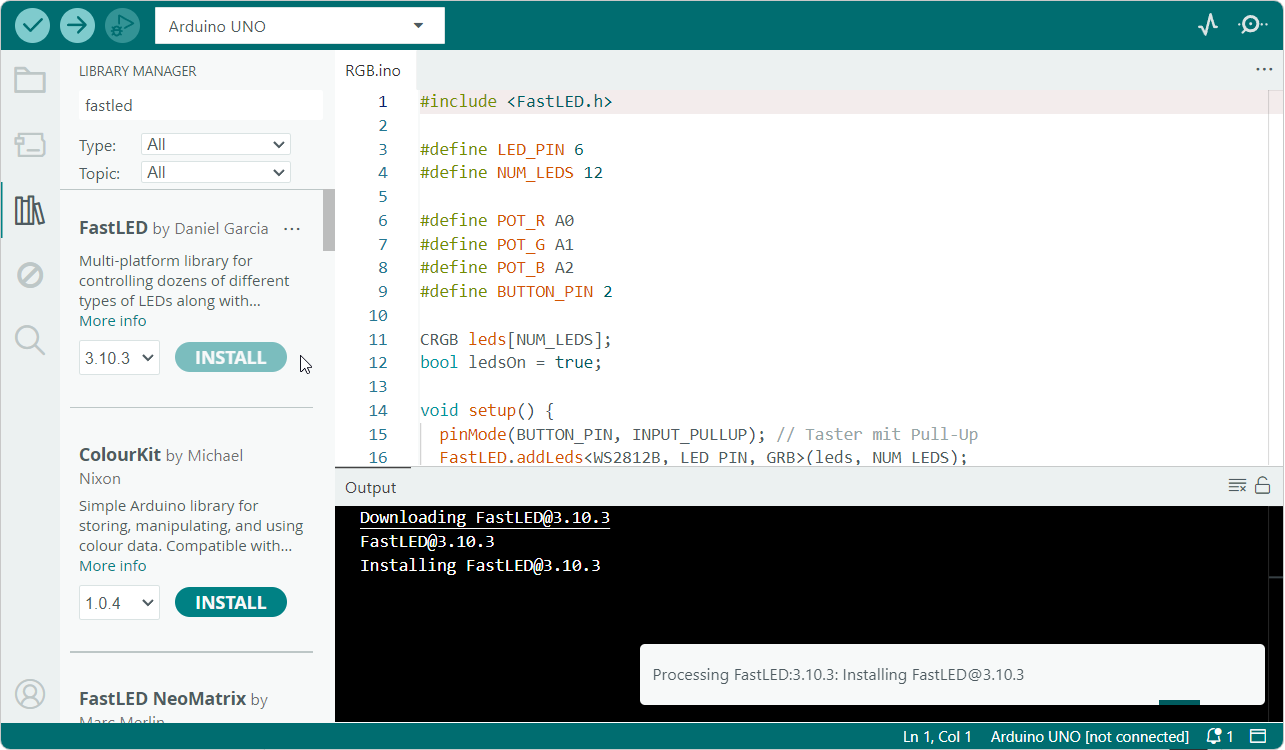Open the Serial Monitor icon
This screenshot has width=1285, height=750.
[x=1252, y=25]
